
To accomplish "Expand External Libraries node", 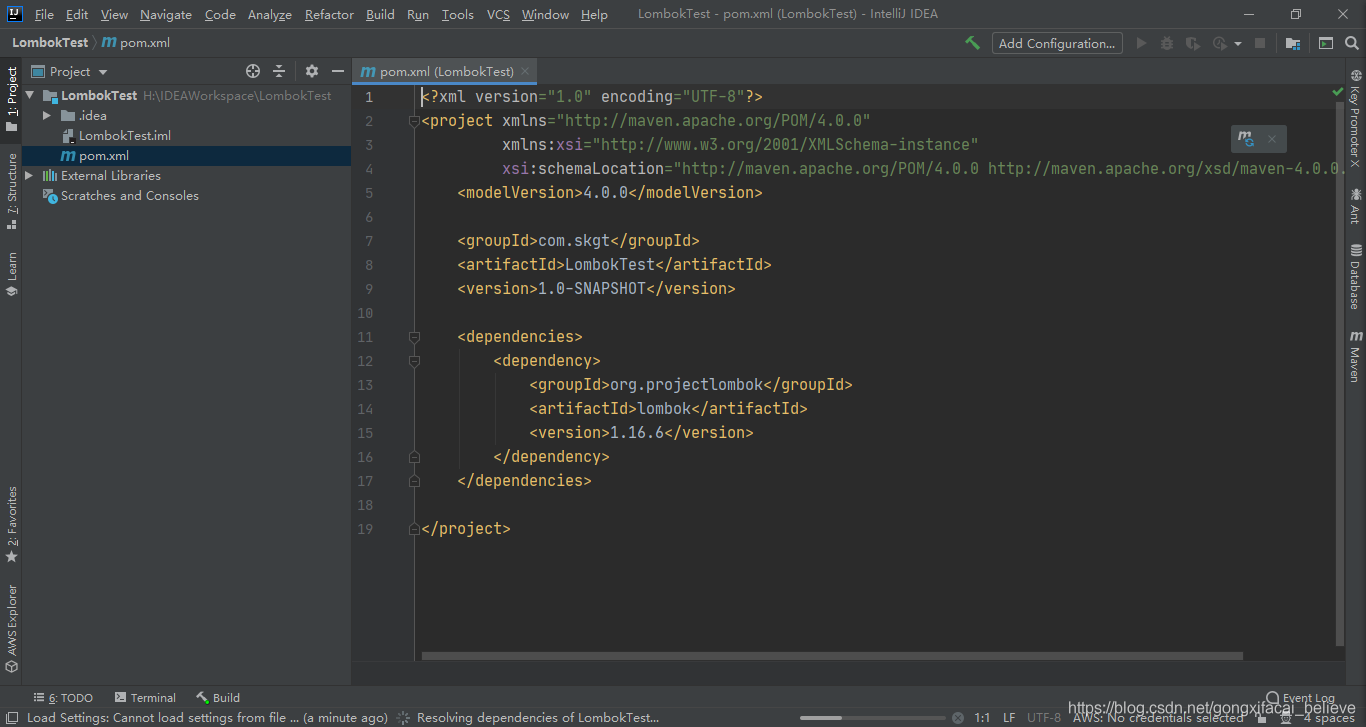I will pyautogui.click(x=29, y=176).
